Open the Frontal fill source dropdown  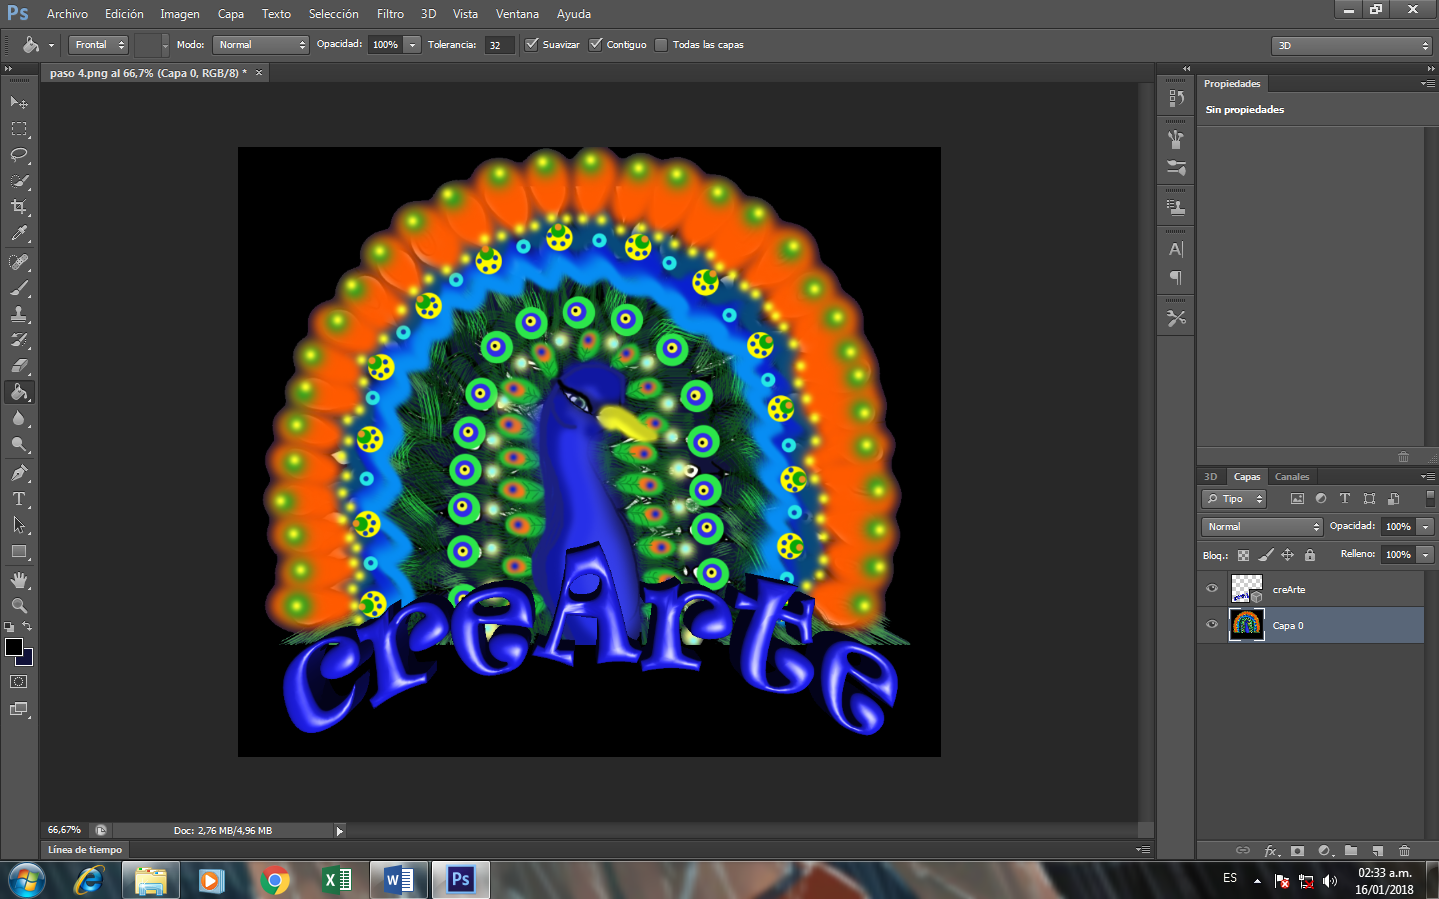pos(98,44)
